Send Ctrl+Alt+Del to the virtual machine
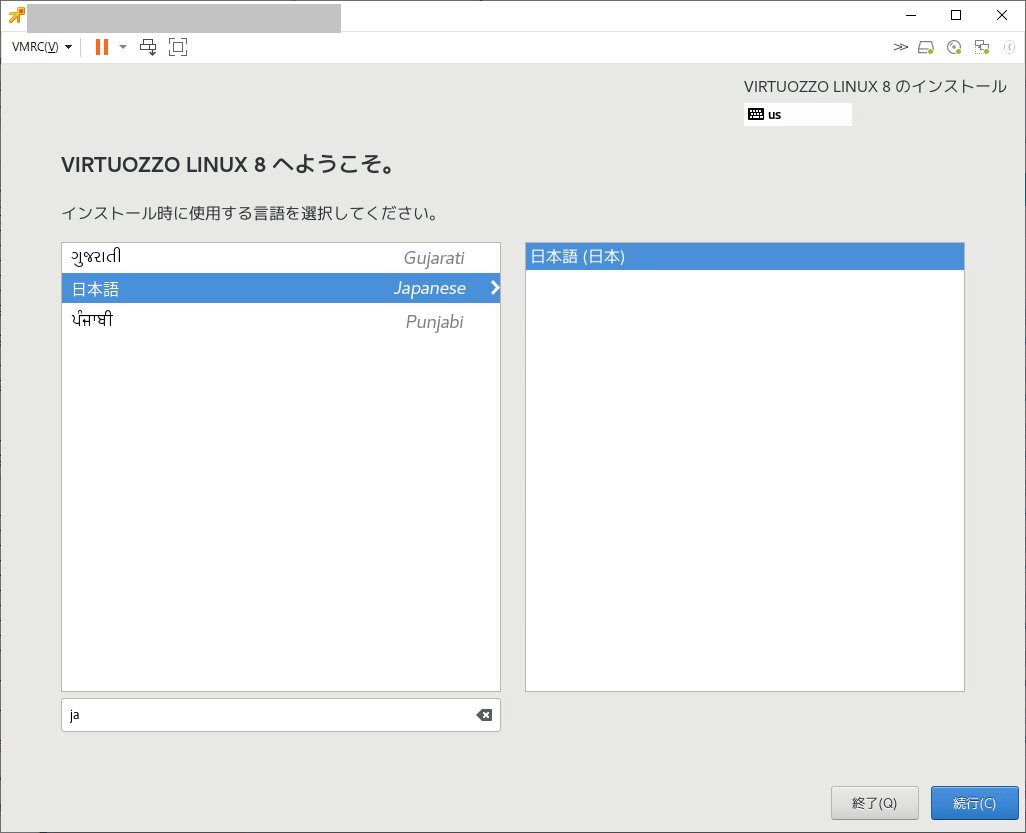 [149, 47]
